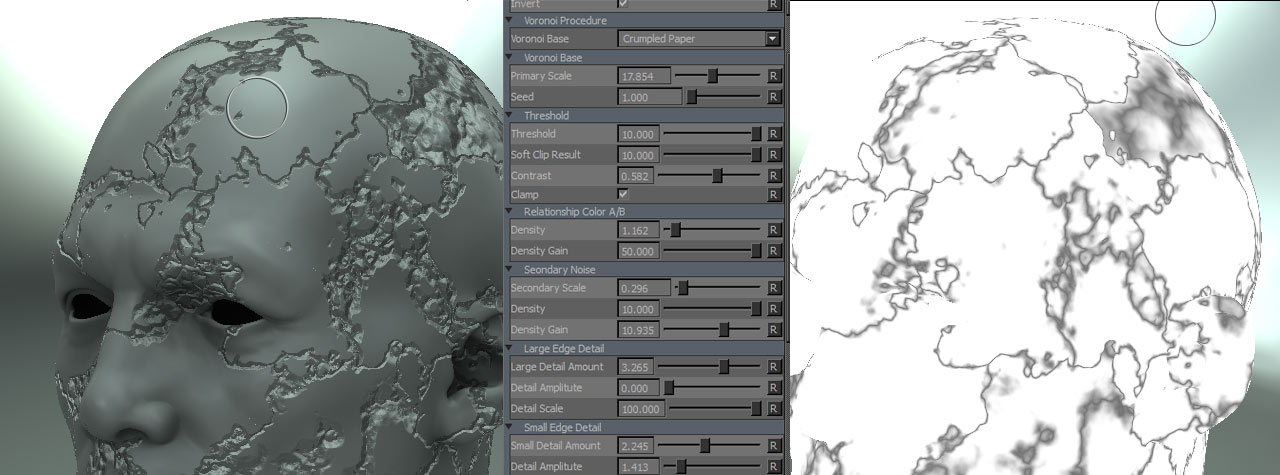The height and width of the screenshot is (475, 1280).
Task: Collapse the Threshold section
Action: click(x=514, y=116)
